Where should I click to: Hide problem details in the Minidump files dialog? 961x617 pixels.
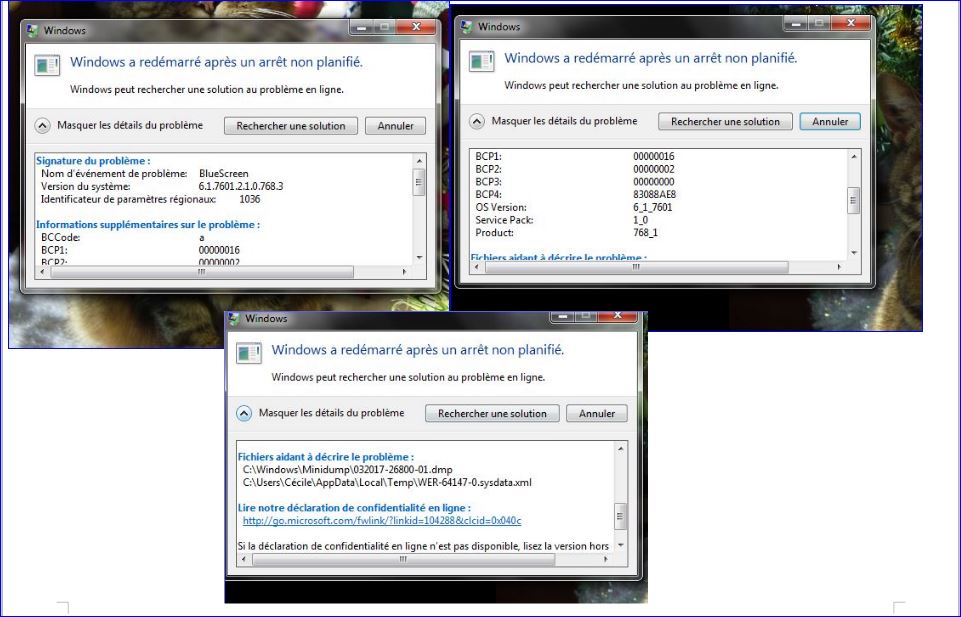pyautogui.click(x=244, y=413)
